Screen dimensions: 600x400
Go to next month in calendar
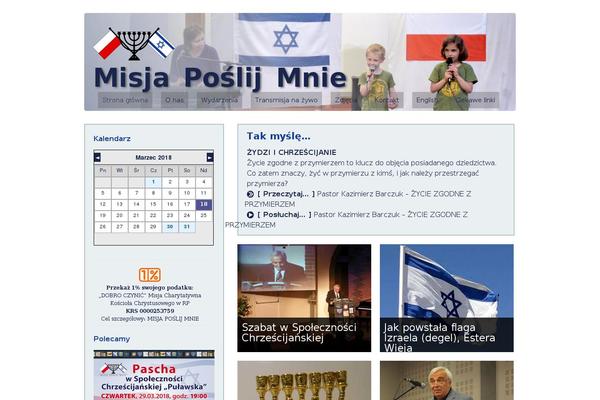coord(210,157)
